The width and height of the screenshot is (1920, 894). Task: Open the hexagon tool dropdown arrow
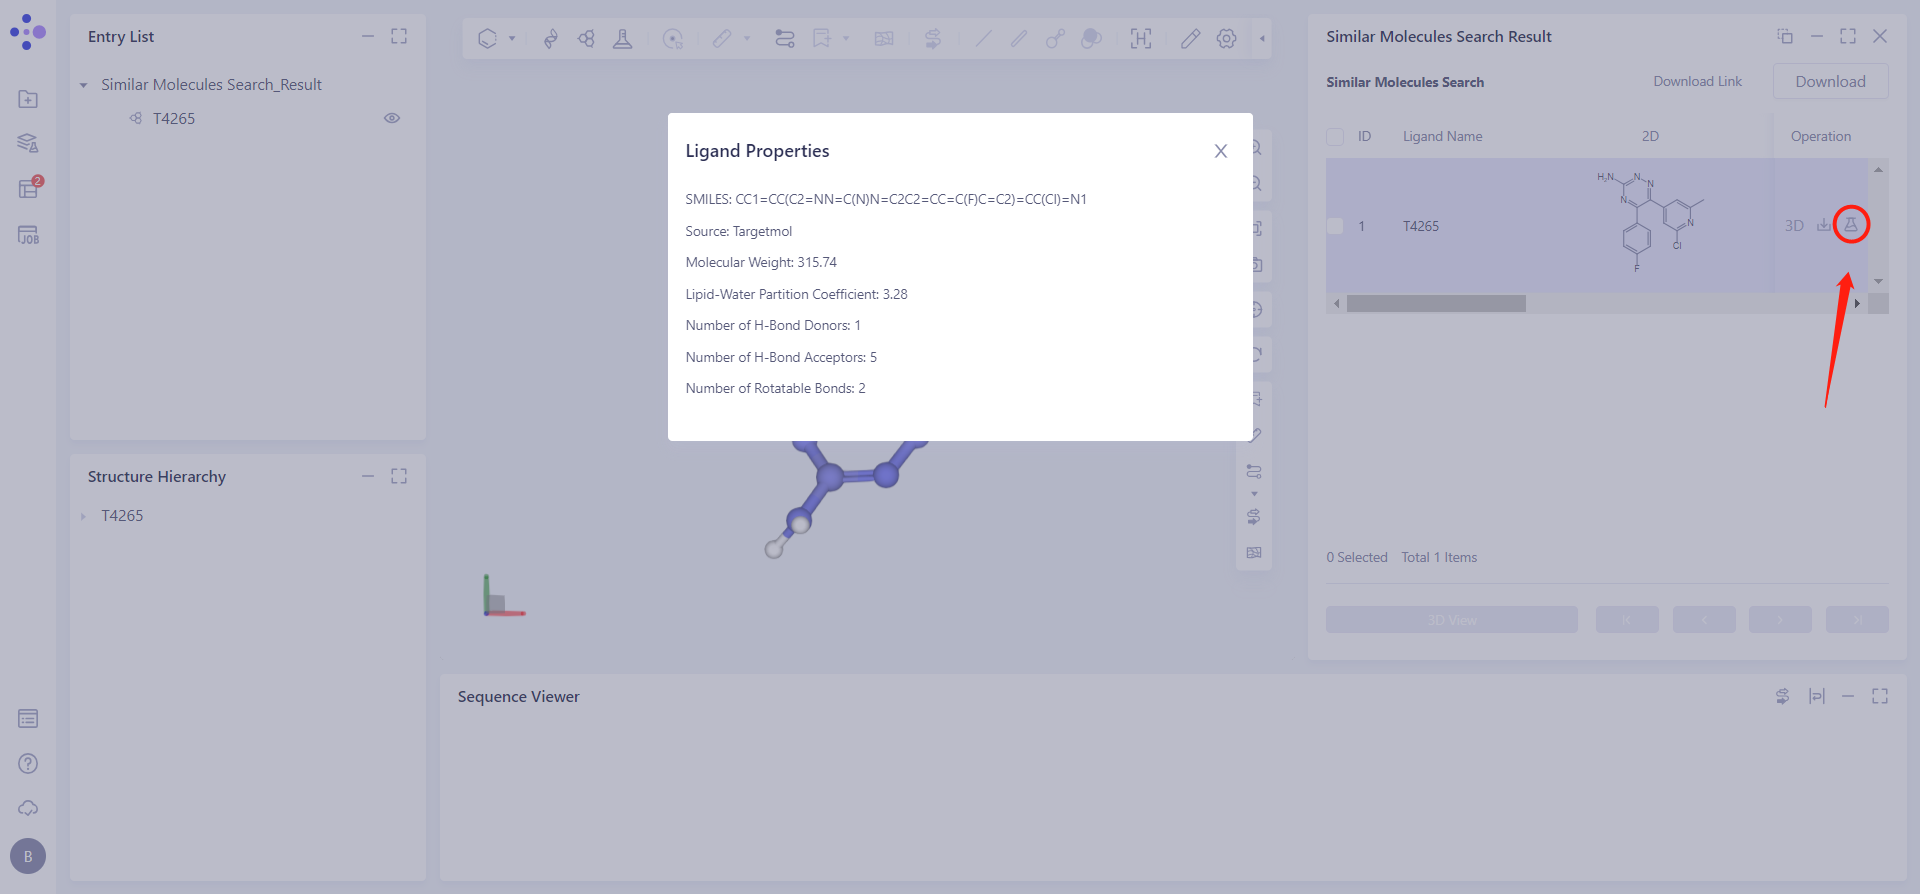tap(512, 39)
